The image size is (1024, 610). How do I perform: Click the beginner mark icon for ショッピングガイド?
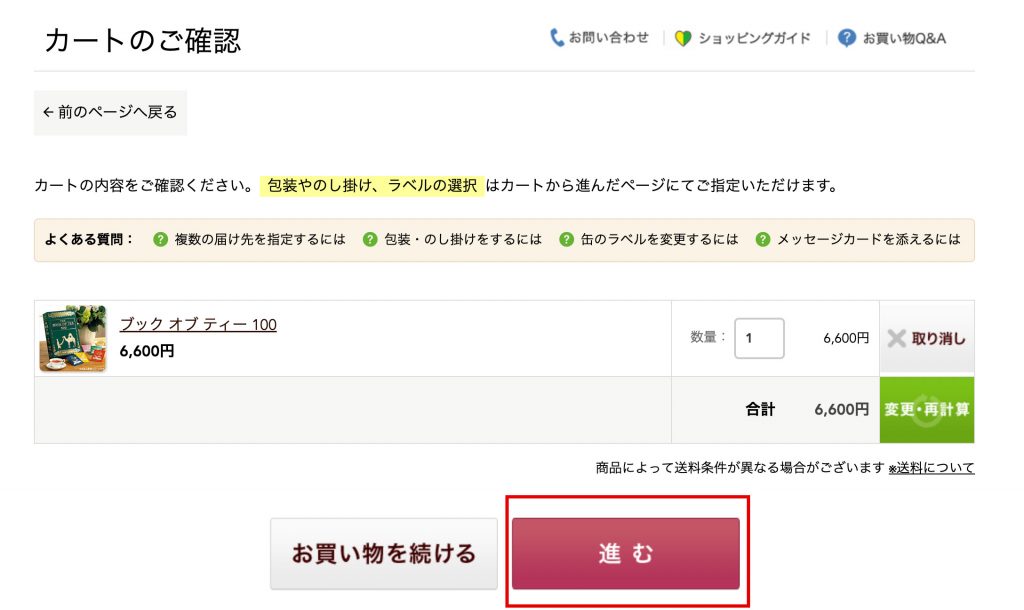tap(683, 38)
